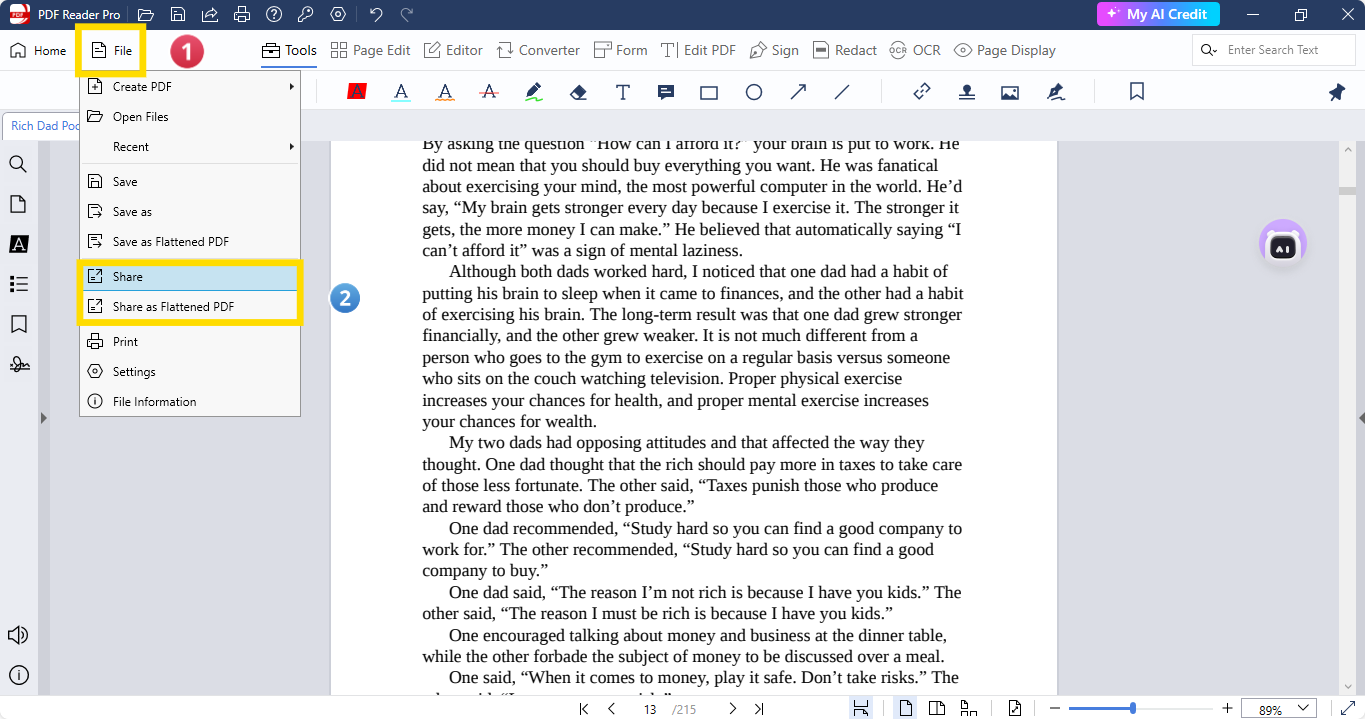Open the floating AI assistant robot
The height and width of the screenshot is (719, 1365).
1282,244
